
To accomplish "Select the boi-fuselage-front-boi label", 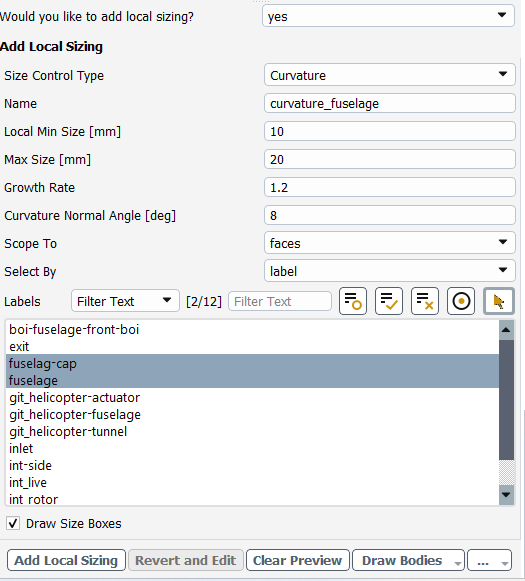I will (x=74, y=329).
